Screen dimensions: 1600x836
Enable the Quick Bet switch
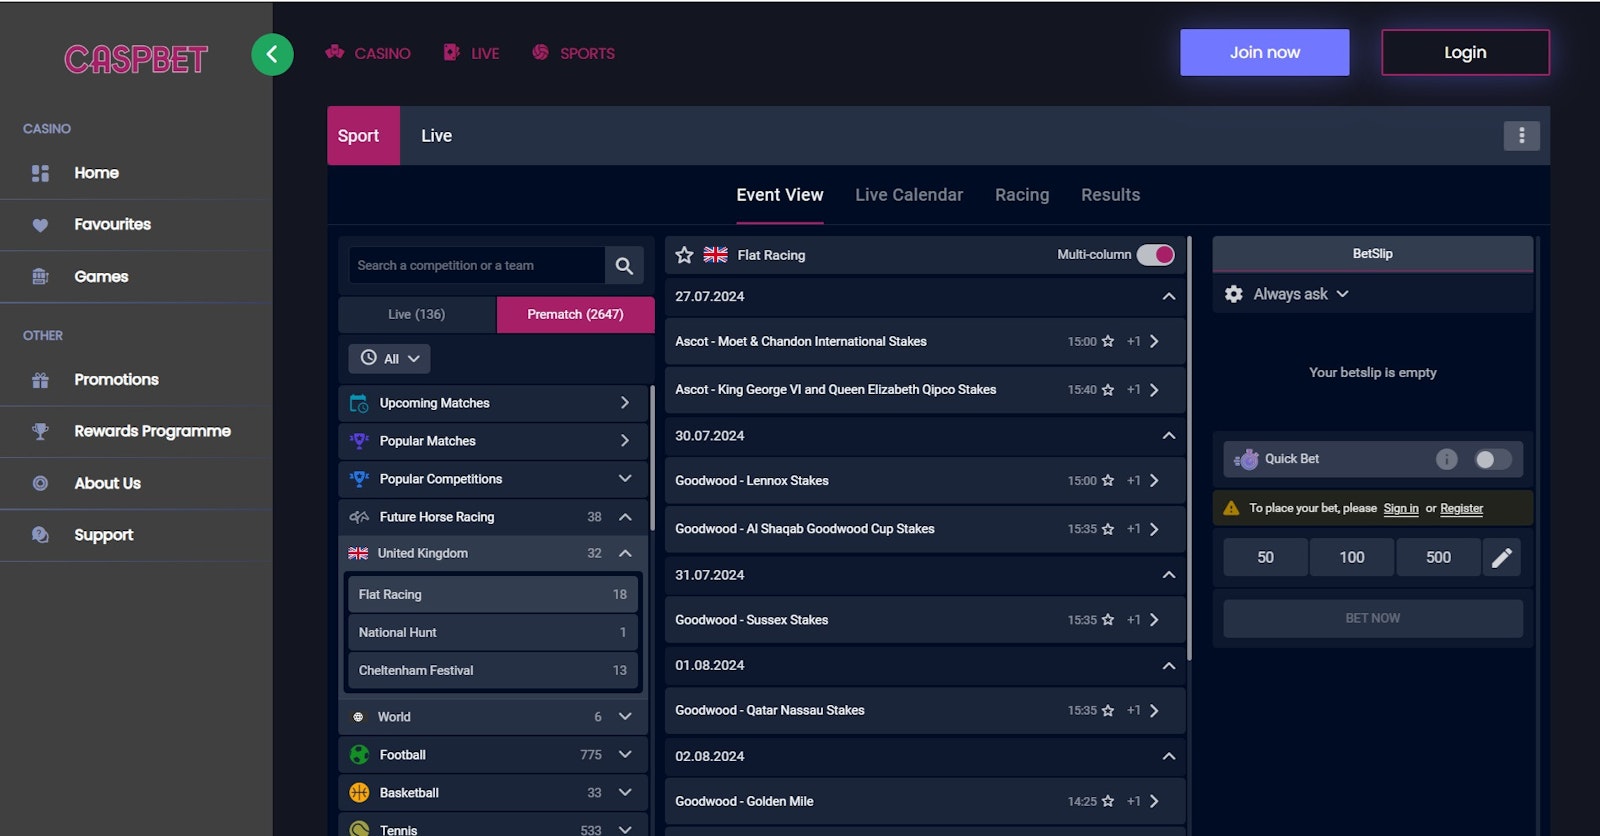[x=1492, y=459]
